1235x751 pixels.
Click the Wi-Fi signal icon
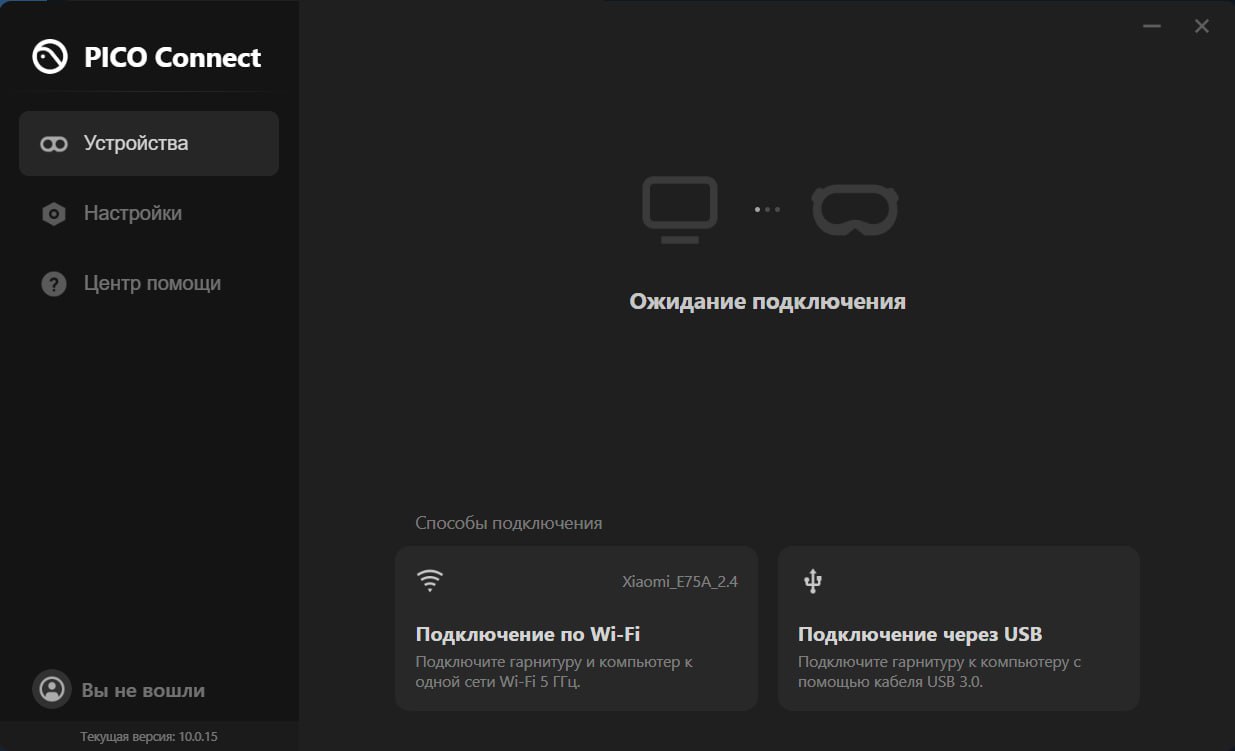tap(430, 581)
